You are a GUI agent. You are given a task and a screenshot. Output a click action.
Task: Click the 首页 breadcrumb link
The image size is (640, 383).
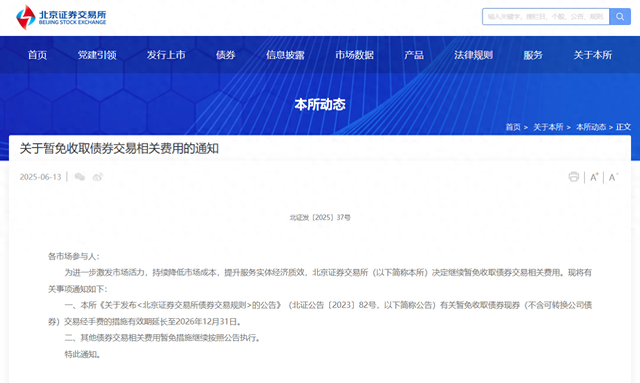pyautogui.click(x=513, y=127)
